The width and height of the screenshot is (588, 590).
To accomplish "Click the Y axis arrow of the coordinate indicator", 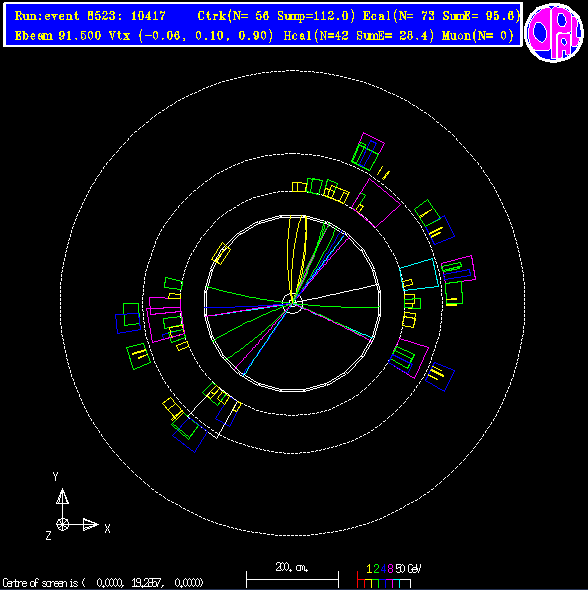I will tap(62, 497).
